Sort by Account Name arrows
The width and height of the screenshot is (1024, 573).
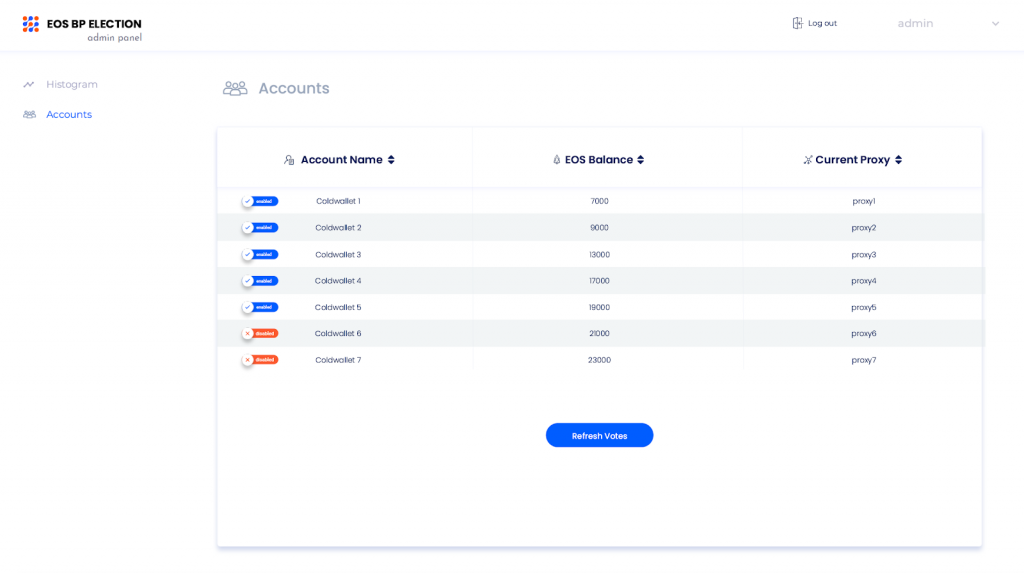pyautogui.click(x=391, y=160)
